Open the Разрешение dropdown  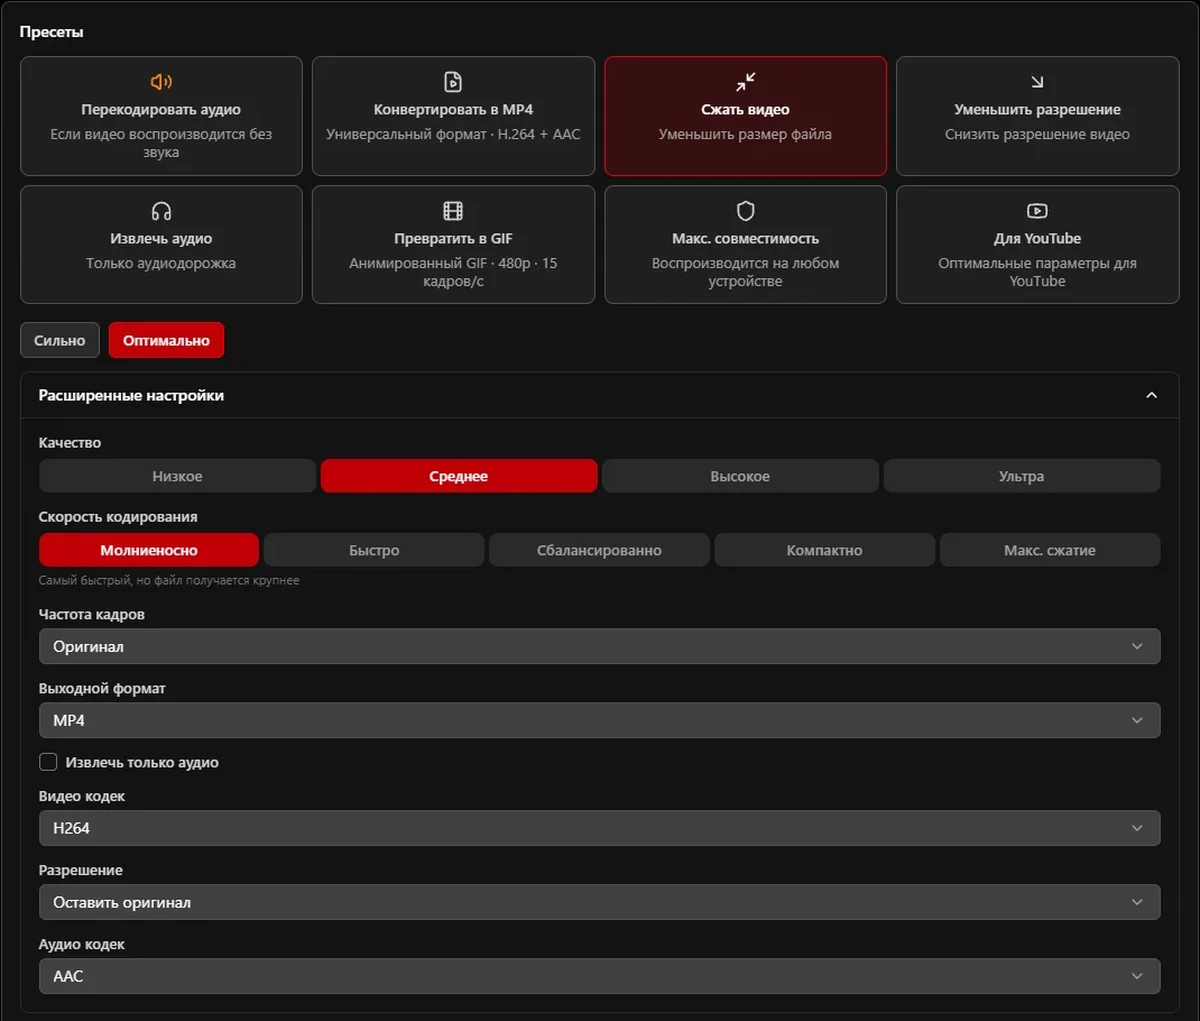(600, 902)
